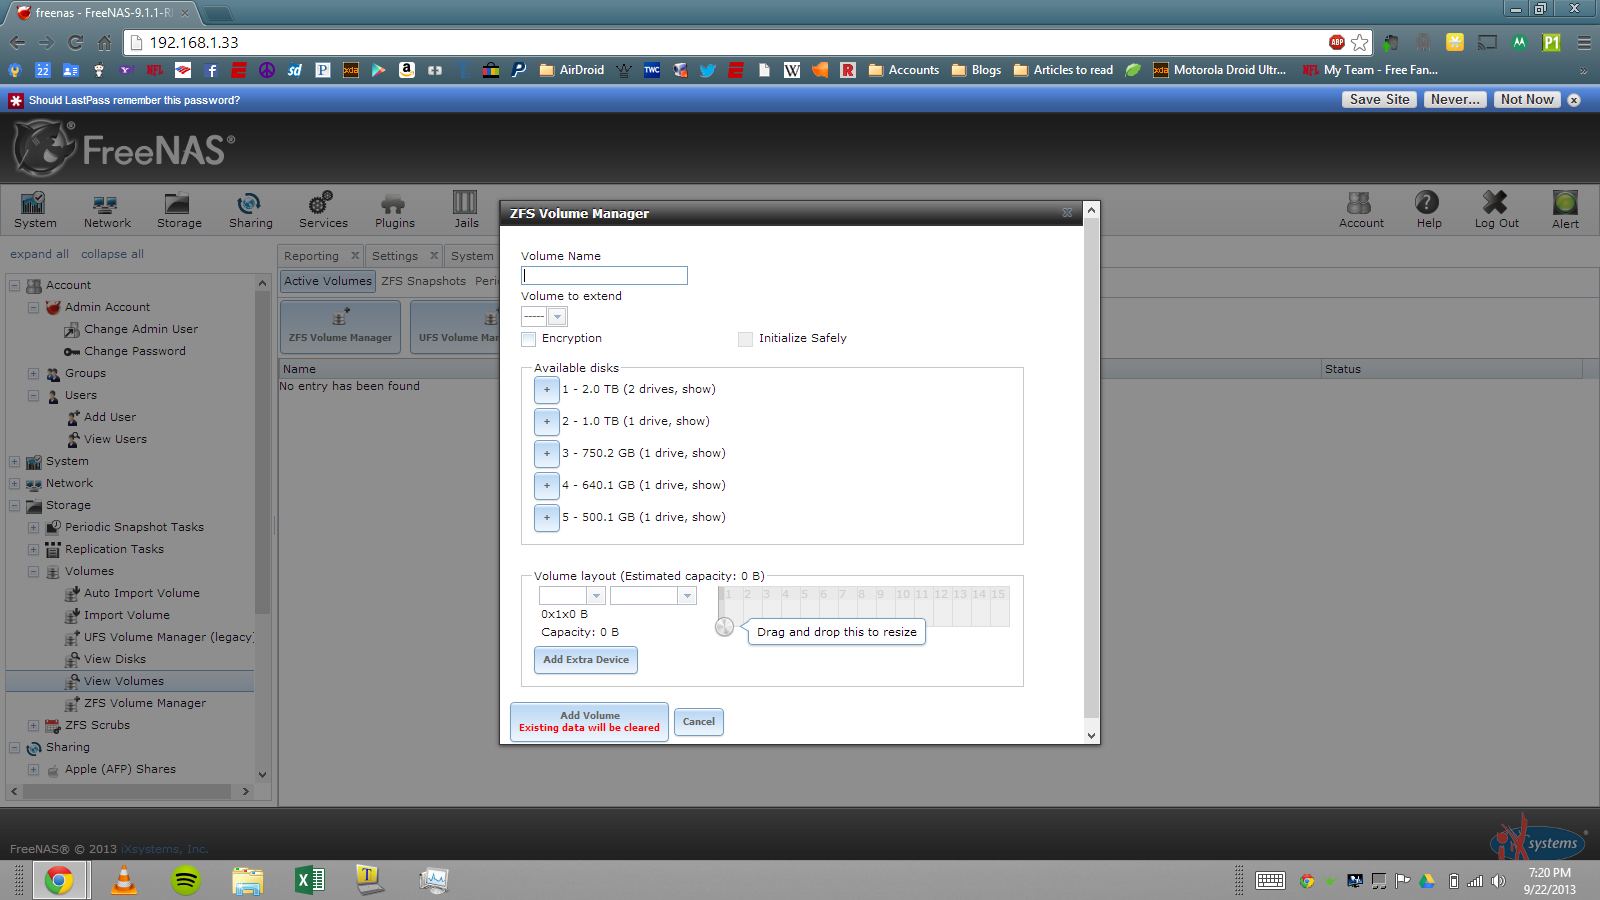Open the Help icon
This screenshot has width=1600, height=900.
point(1428,209)
